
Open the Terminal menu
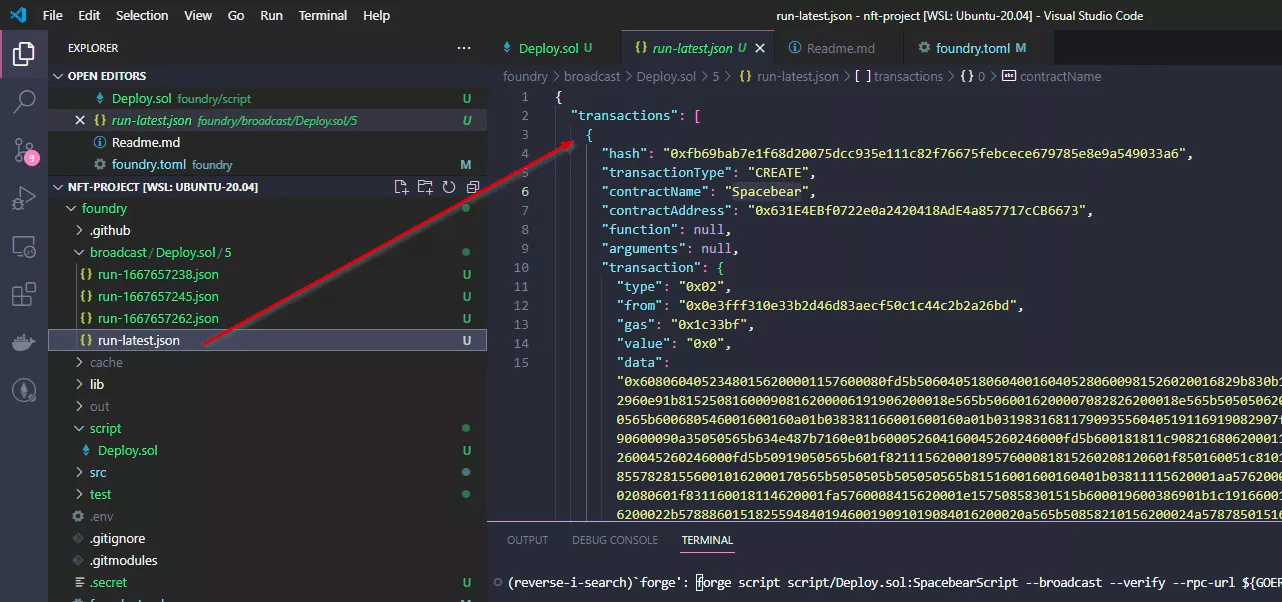[x=323, y=16]
